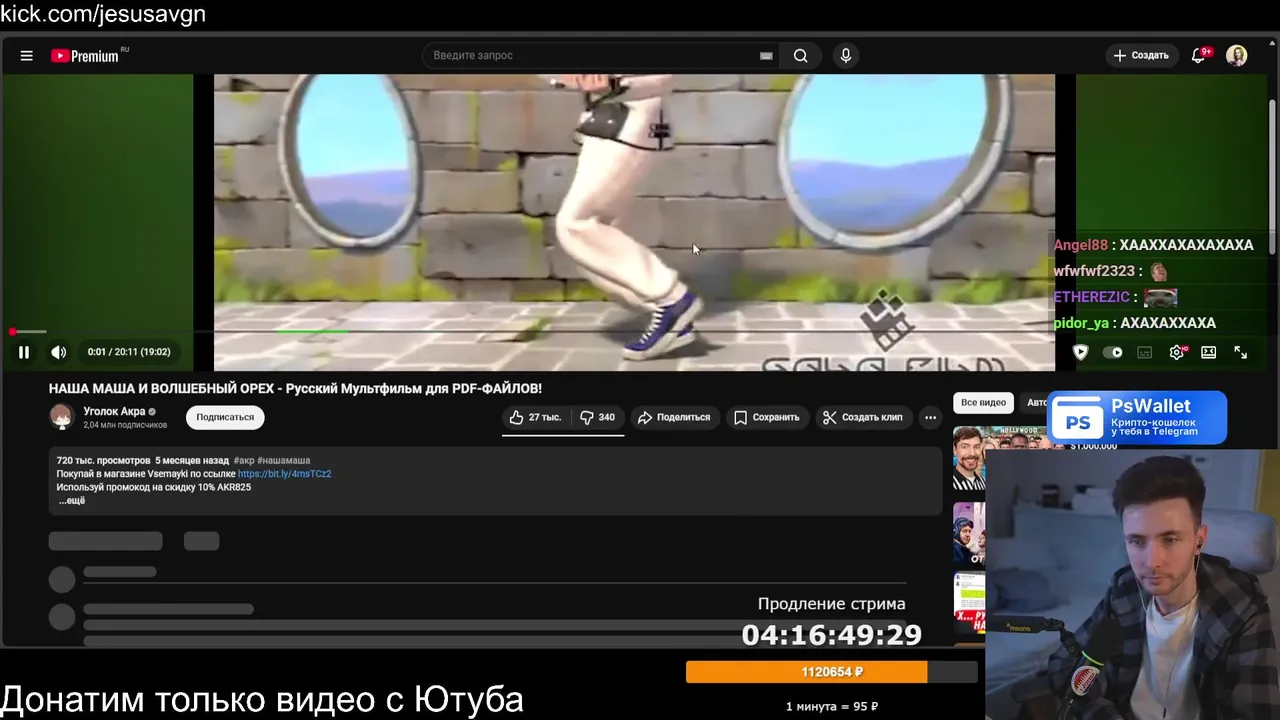1280x720 pixels.
Task: Enter fullscreen mode
Action: point(1241,352)
